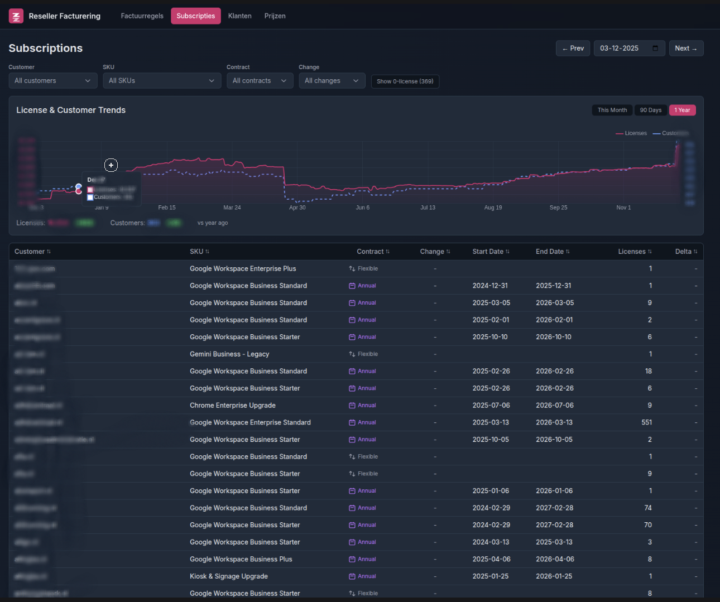Viewport: 720px width, 602px height.
Task: Click the zoom-in plus cursor on chart
Action: 111,165
